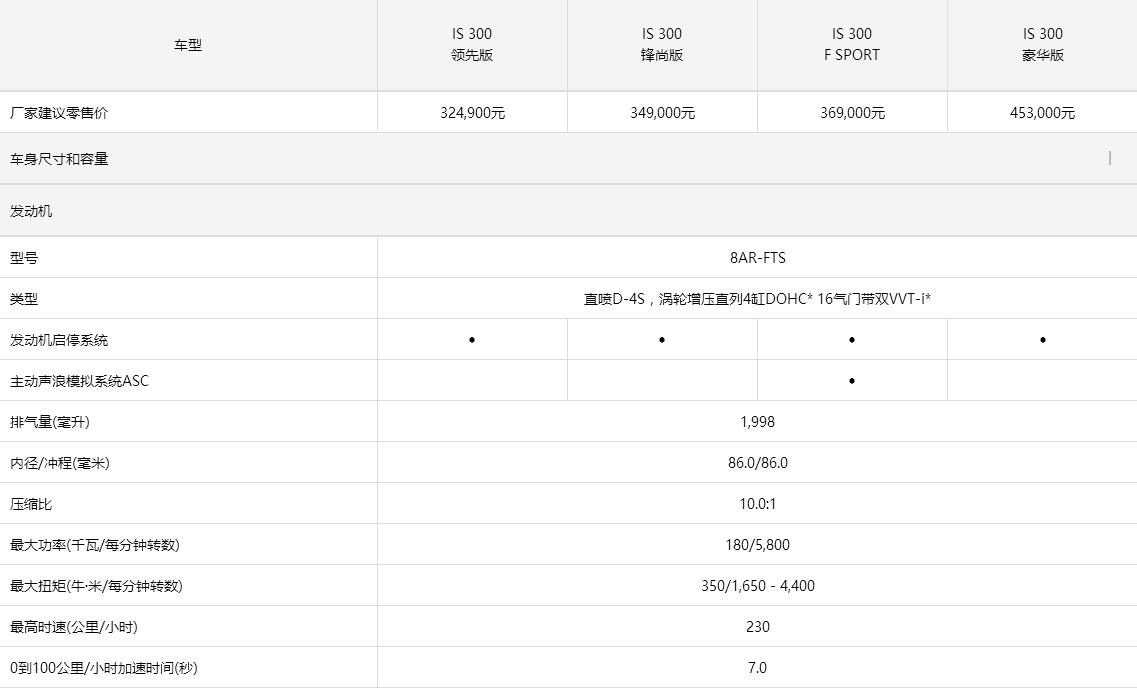Viewport: 1137px width, 688px height.
Task: Click the 发动机启停系统 dot under 领先版
Action: (472, 339)
